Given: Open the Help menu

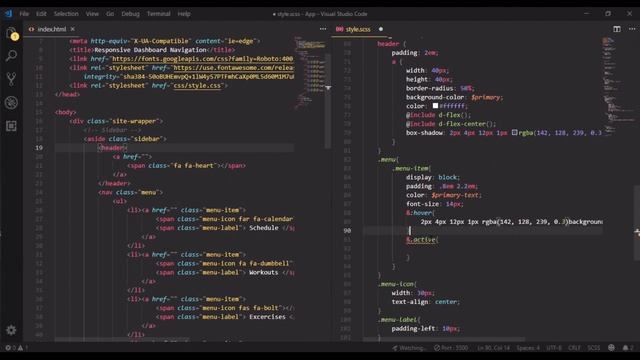Looking at the screenshot, I should click(x=184, y=13).
